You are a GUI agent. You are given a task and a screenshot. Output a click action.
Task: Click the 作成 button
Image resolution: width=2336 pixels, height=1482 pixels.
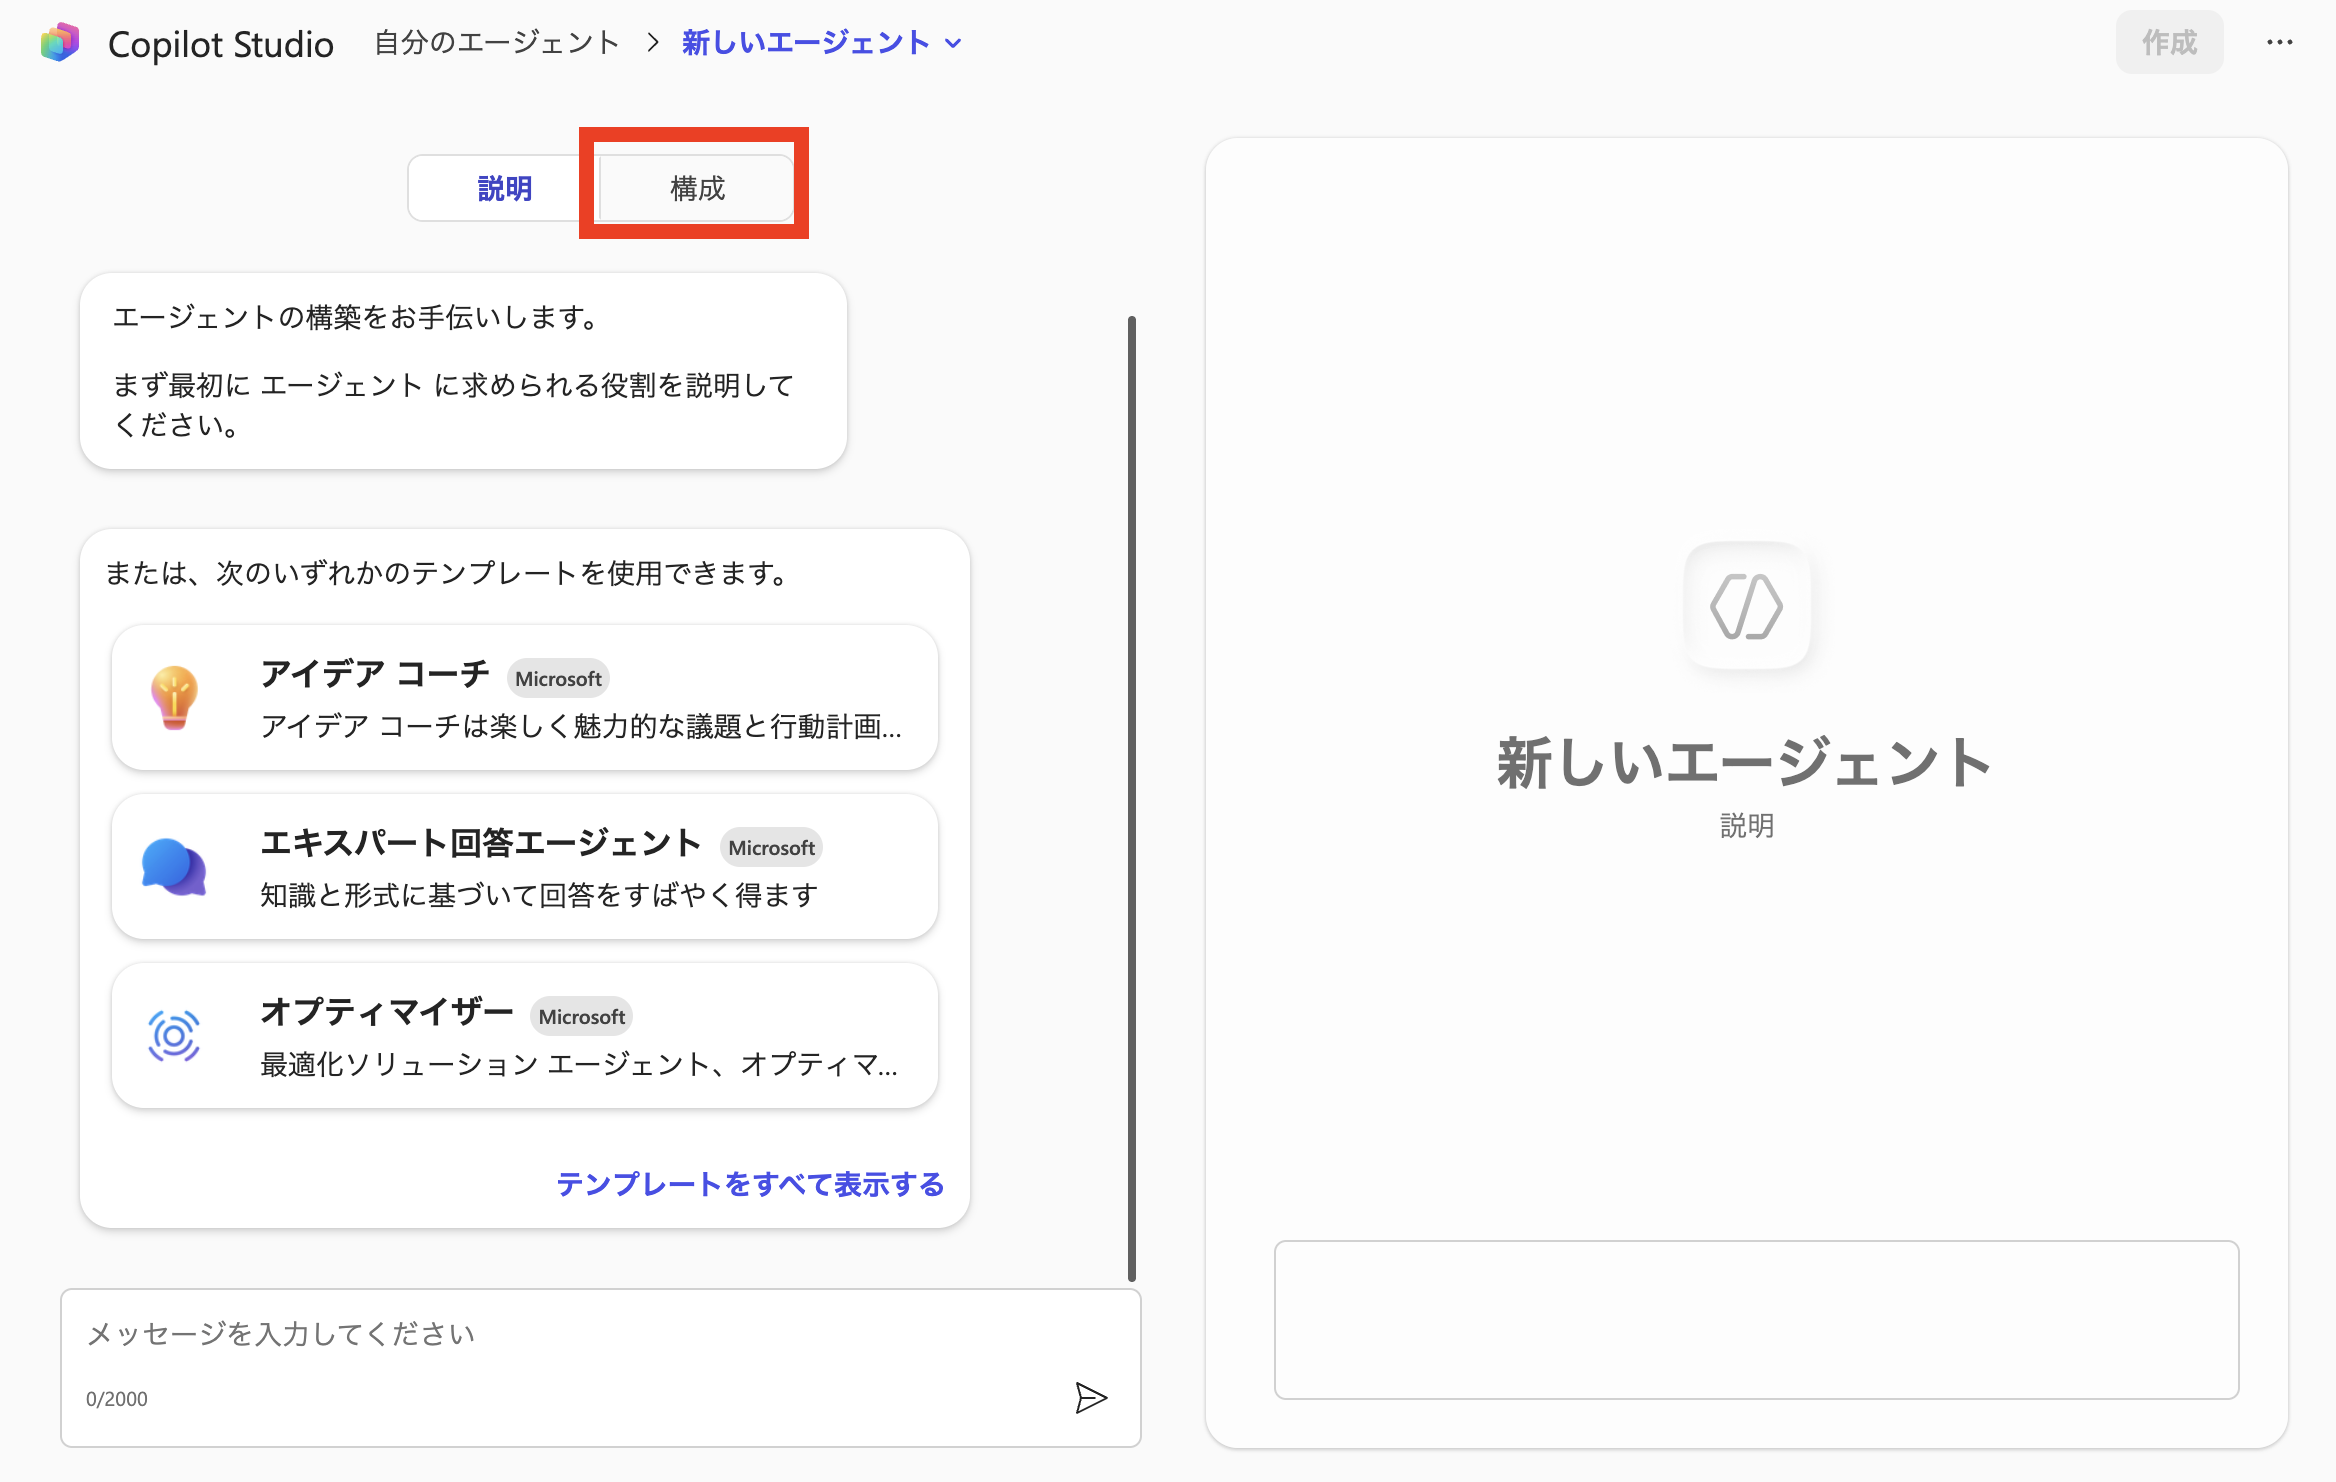2169,41
